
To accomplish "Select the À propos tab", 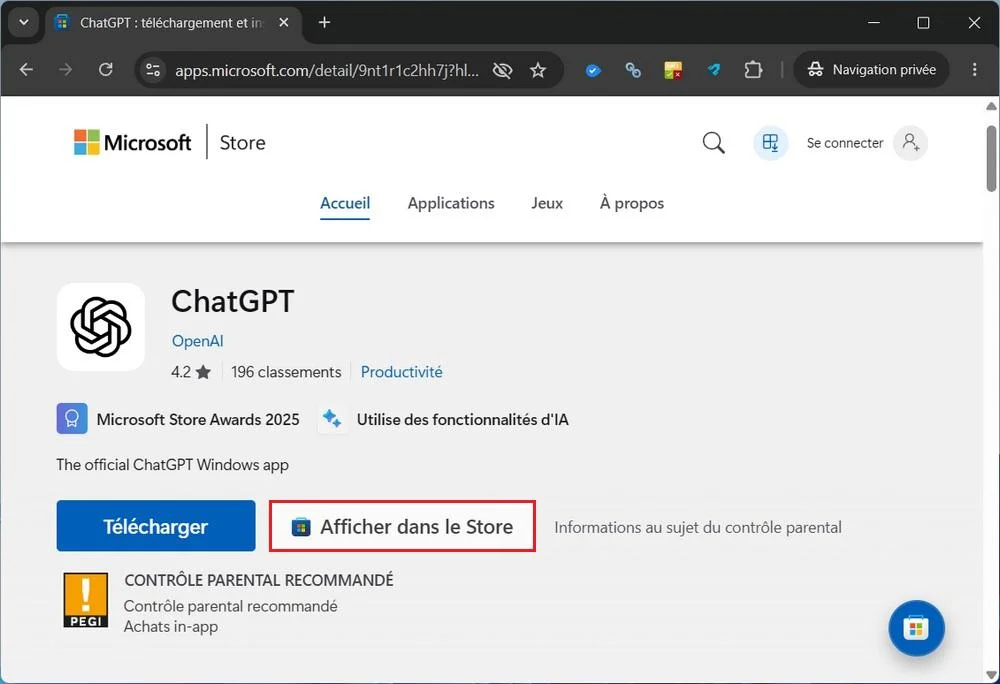I will 631,203.
